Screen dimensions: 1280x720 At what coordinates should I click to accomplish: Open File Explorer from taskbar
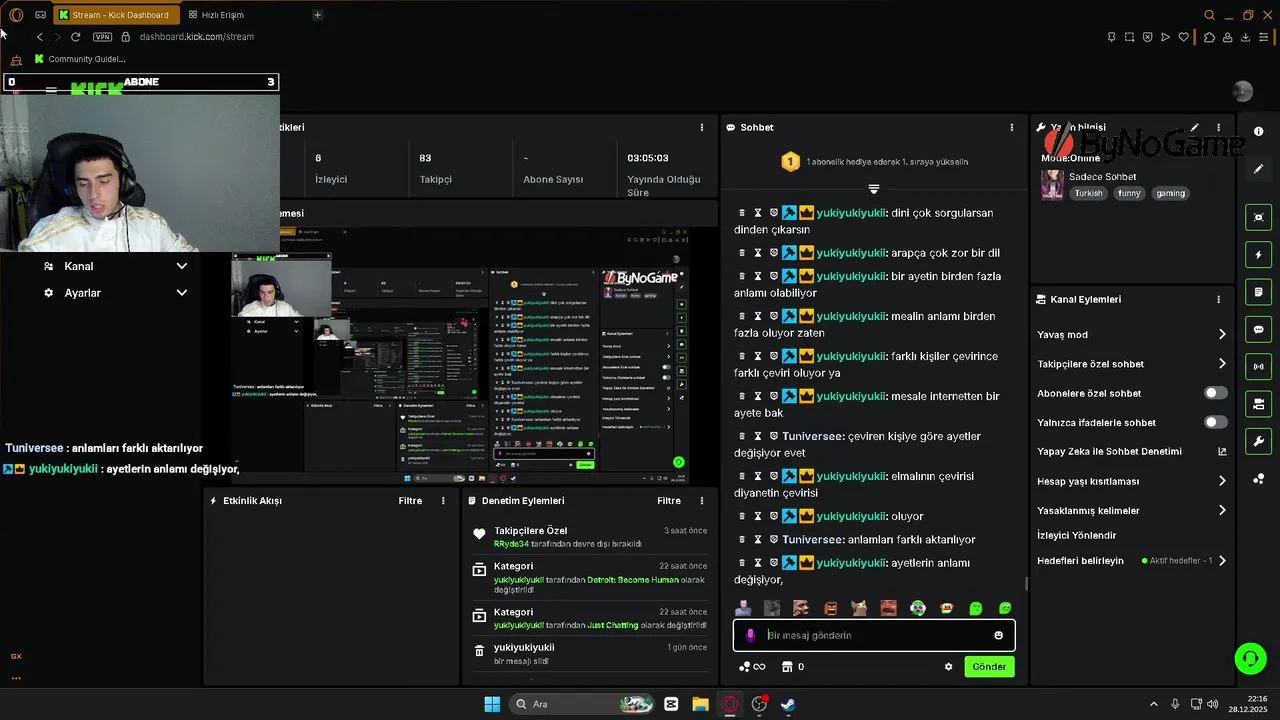(700, 704)
